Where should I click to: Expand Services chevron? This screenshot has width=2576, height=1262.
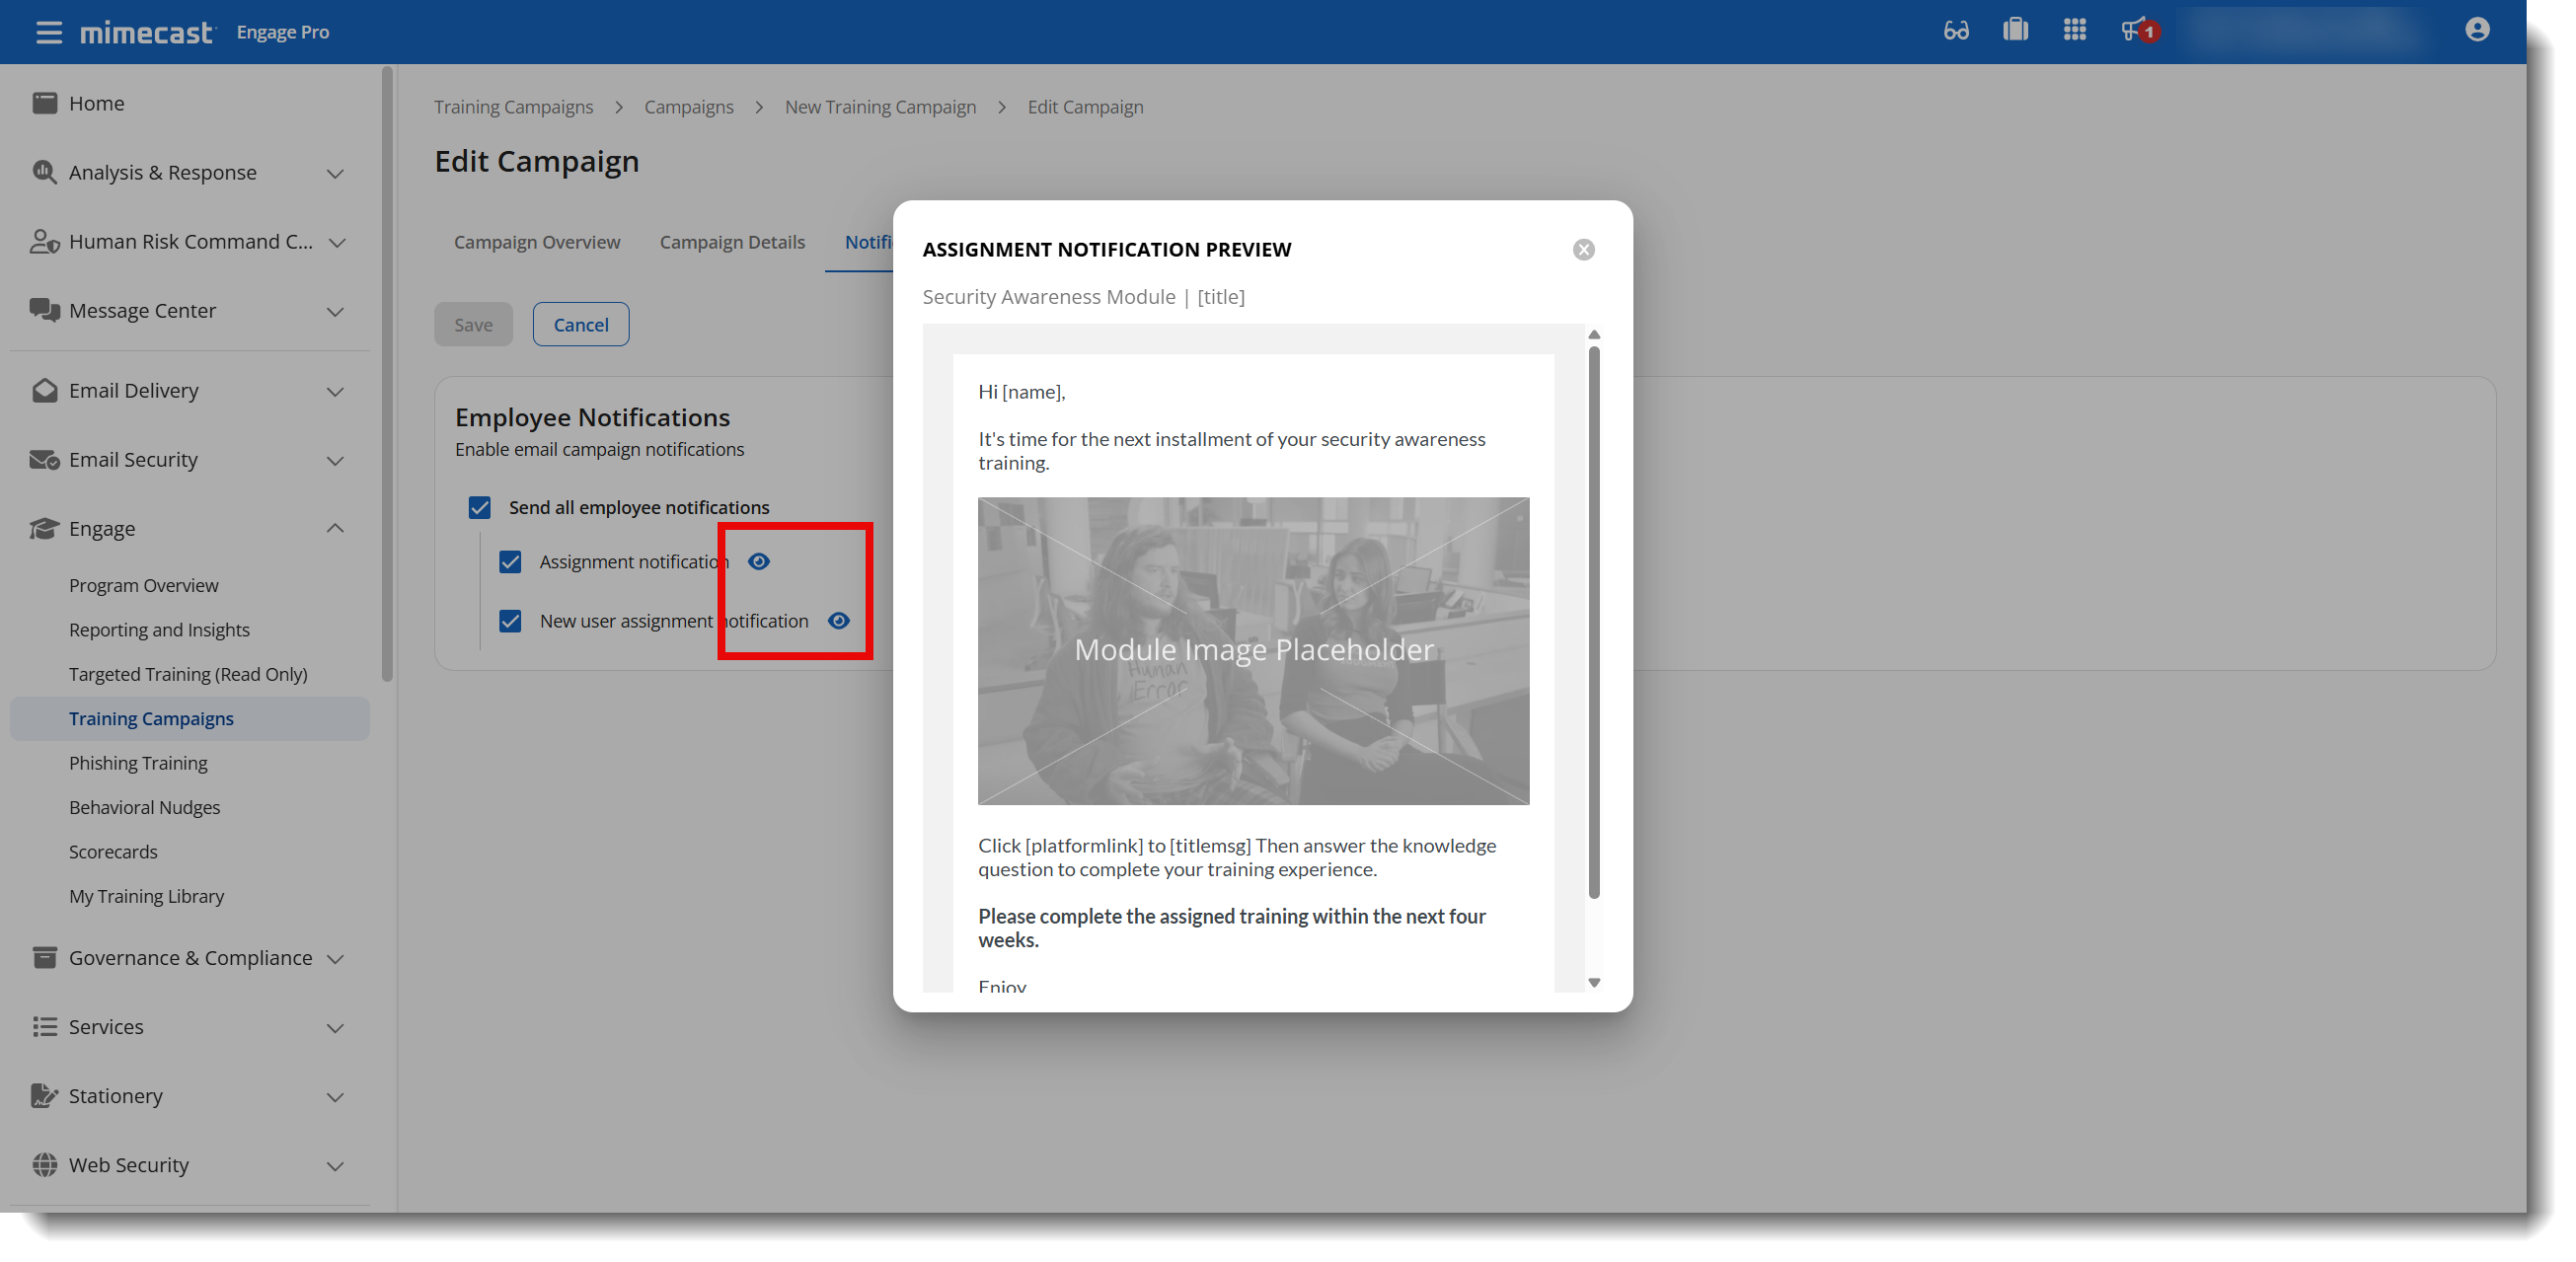tap(335, 1027)
